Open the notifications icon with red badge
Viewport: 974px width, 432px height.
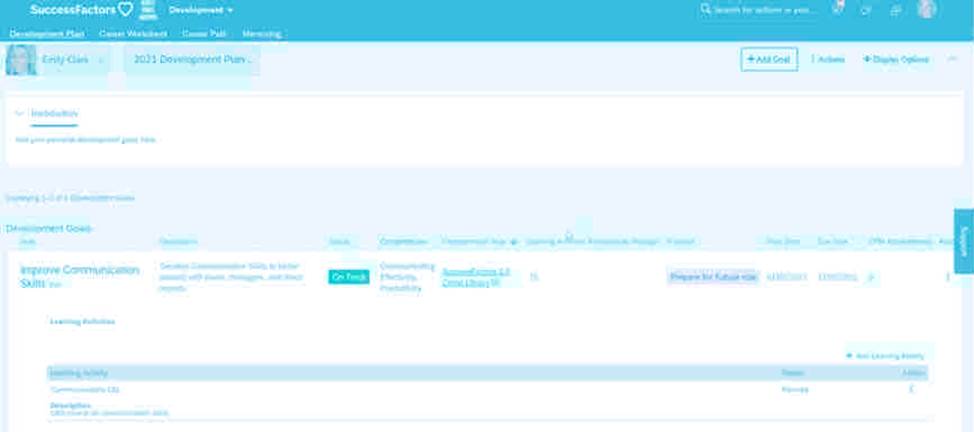coord(837,9)
